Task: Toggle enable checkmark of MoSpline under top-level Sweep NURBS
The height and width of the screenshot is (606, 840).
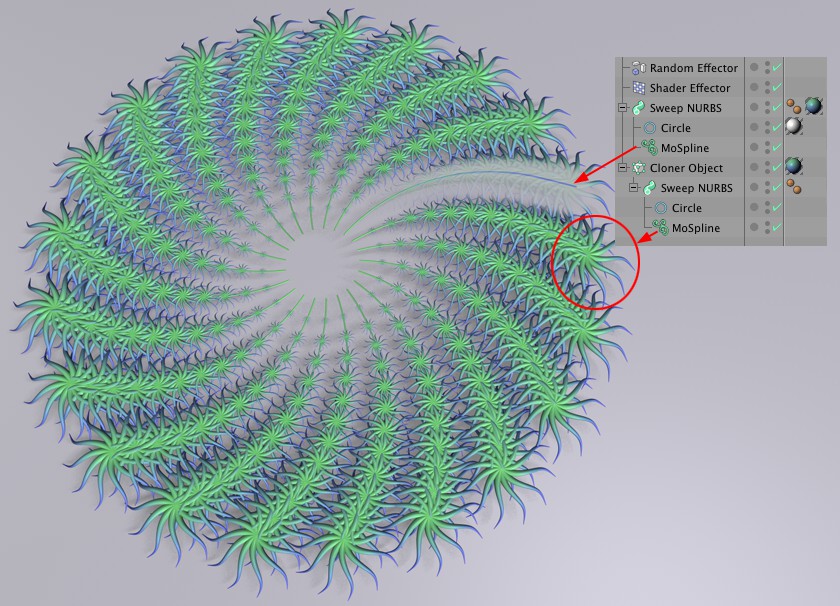Action: (x=777, y=147)
